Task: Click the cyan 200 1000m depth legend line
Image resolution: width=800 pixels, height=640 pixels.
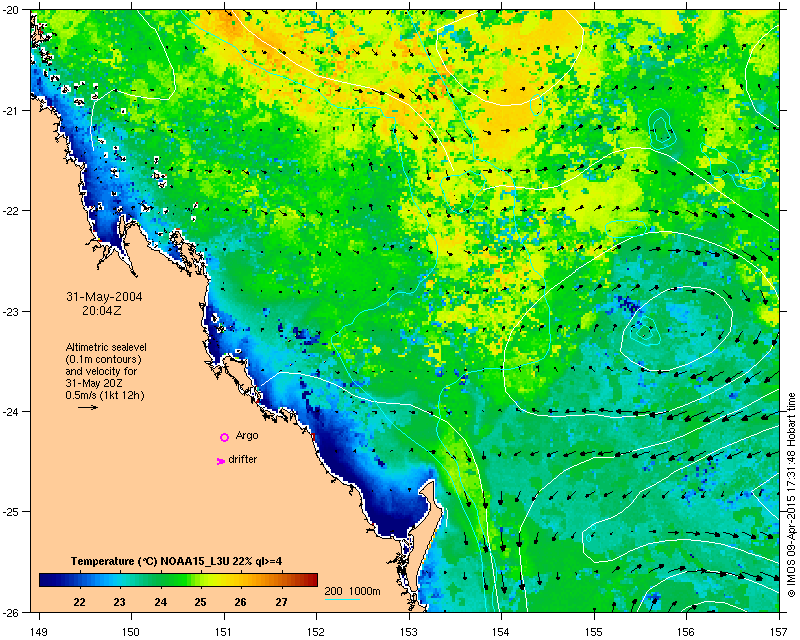Action: point(342,599)
